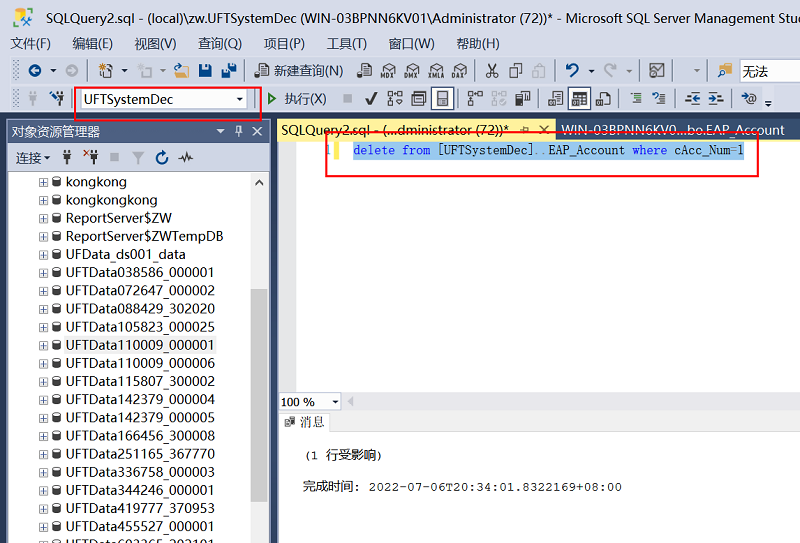Open the activity monitor icon
The height and width of the screenshot is (543, 800).
click(657, 70)
